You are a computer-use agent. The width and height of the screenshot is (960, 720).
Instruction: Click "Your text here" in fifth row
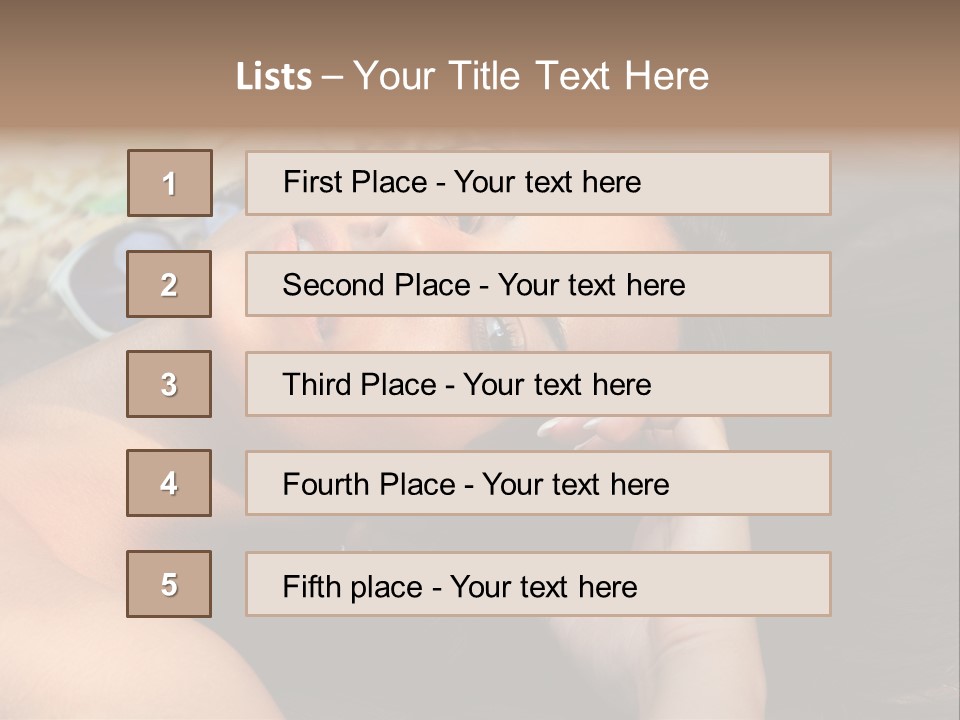(543, 586)
